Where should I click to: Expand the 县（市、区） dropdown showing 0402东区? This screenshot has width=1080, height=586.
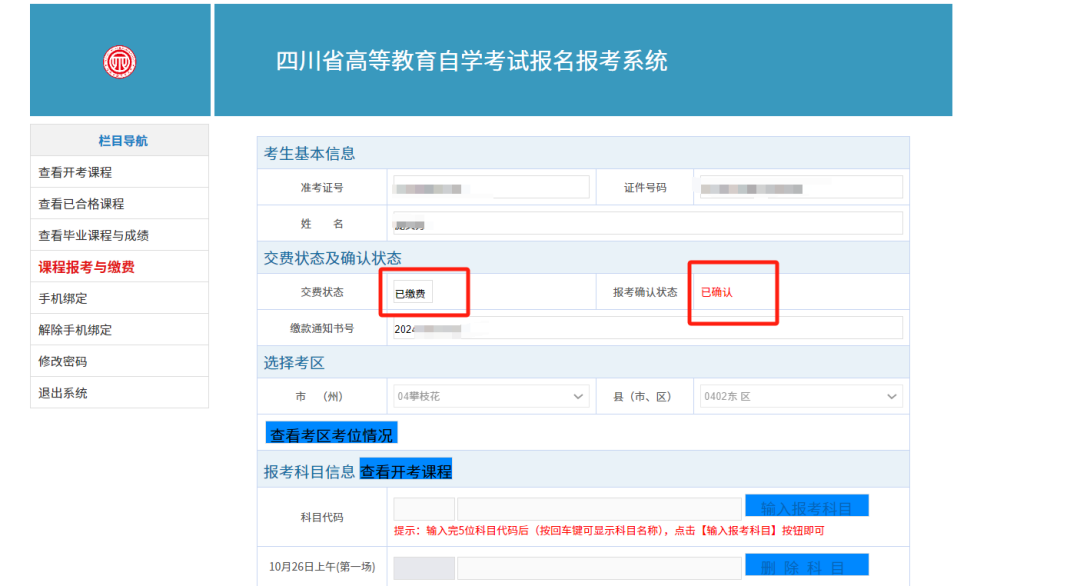point(800,397)
